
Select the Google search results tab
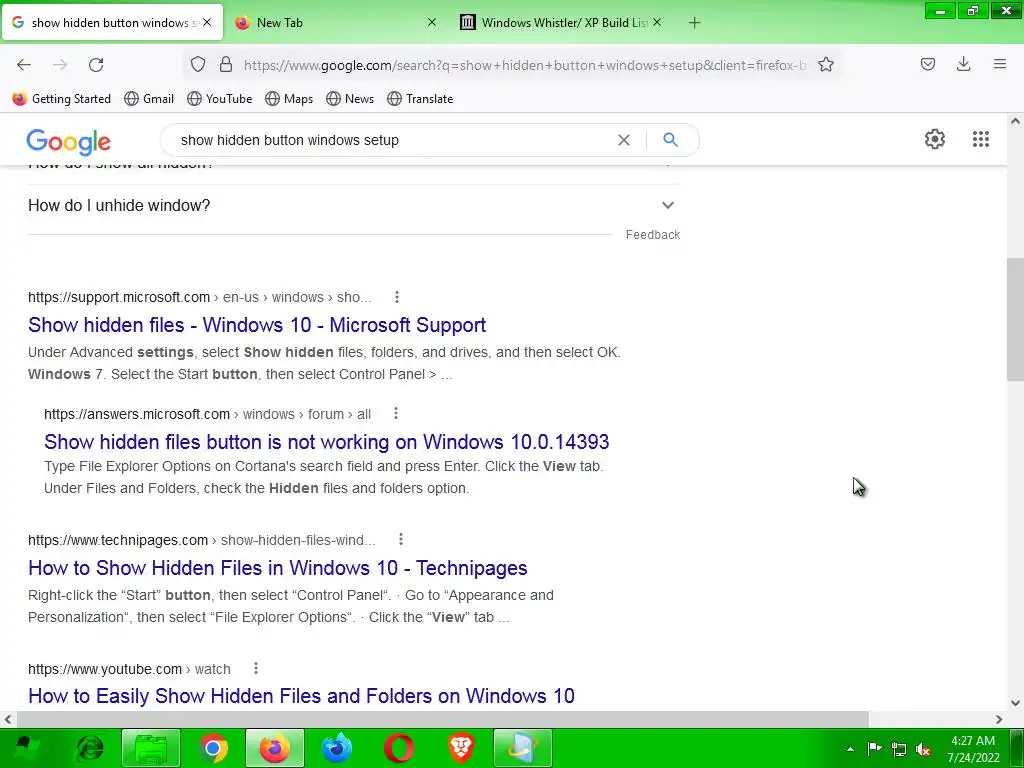coord(112,23)
